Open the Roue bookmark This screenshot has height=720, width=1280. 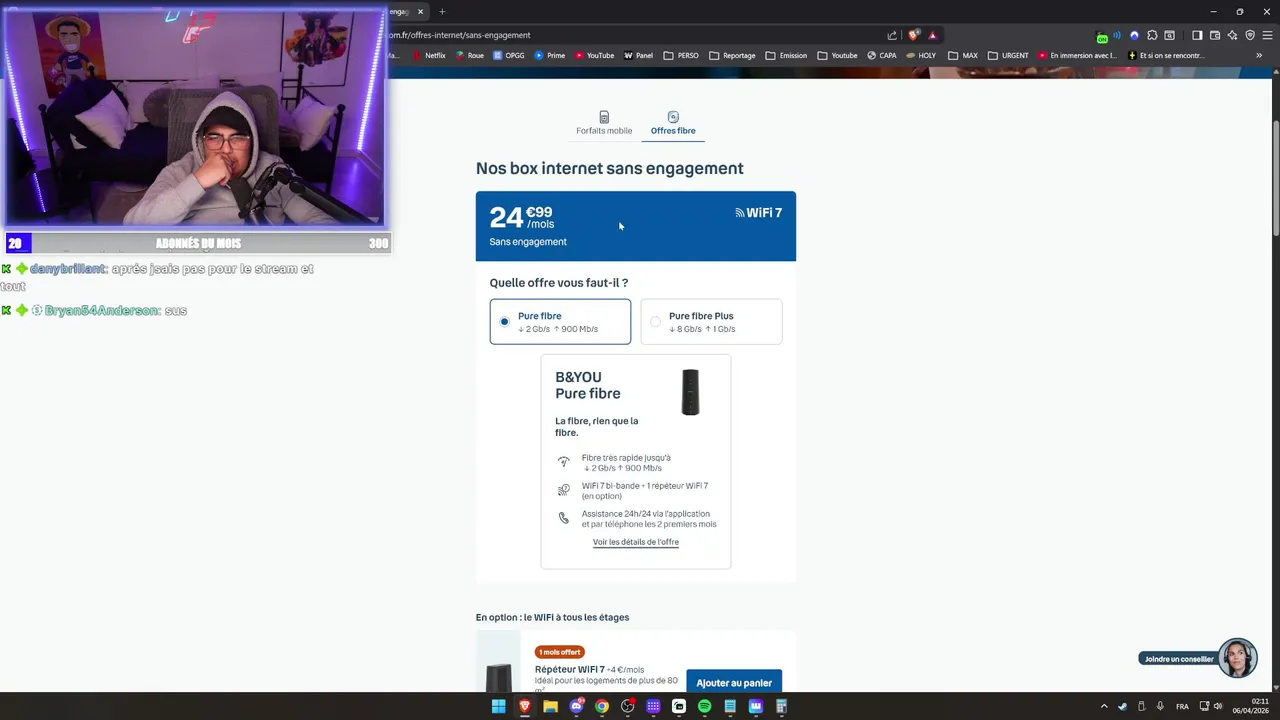pos(469,56)
